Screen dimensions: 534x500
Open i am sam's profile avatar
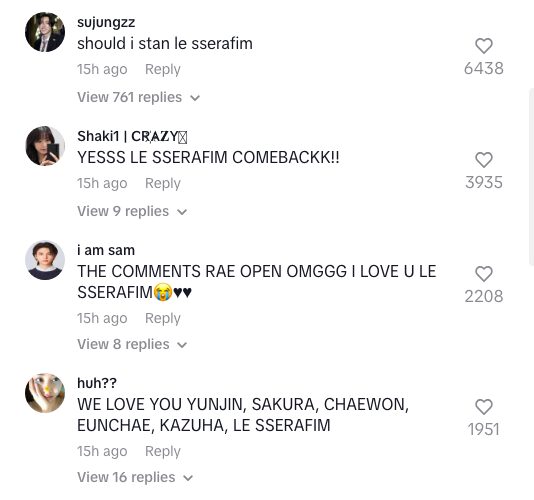coord(45,260)
